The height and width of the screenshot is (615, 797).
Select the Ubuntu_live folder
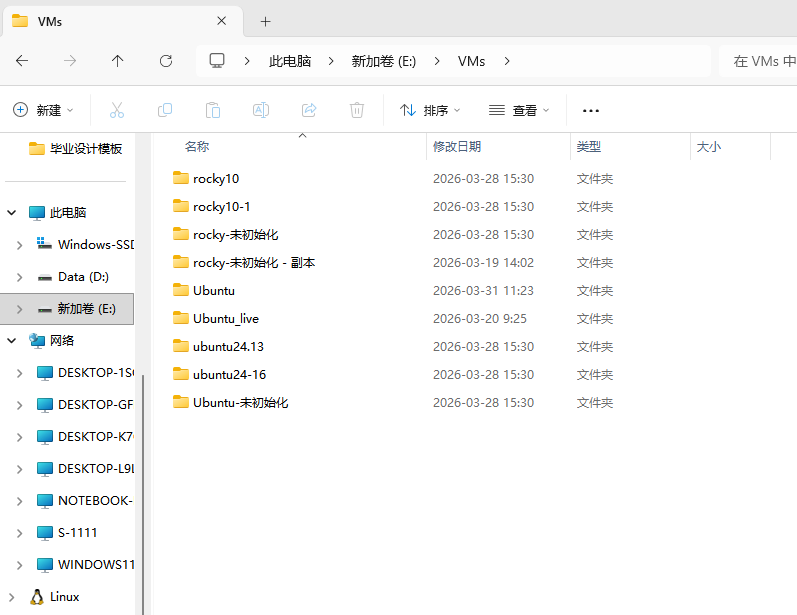[x=226, y=318]
